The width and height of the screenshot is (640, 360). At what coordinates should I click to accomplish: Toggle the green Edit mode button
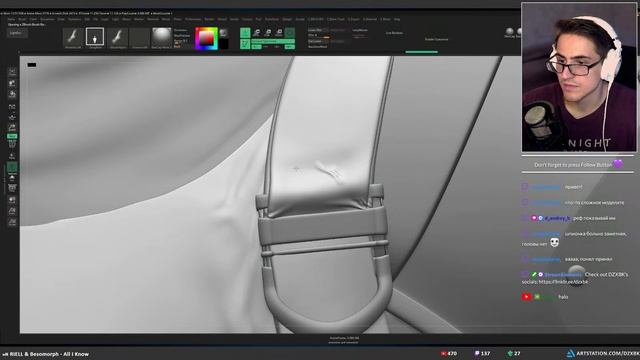[x=245, y=33]
